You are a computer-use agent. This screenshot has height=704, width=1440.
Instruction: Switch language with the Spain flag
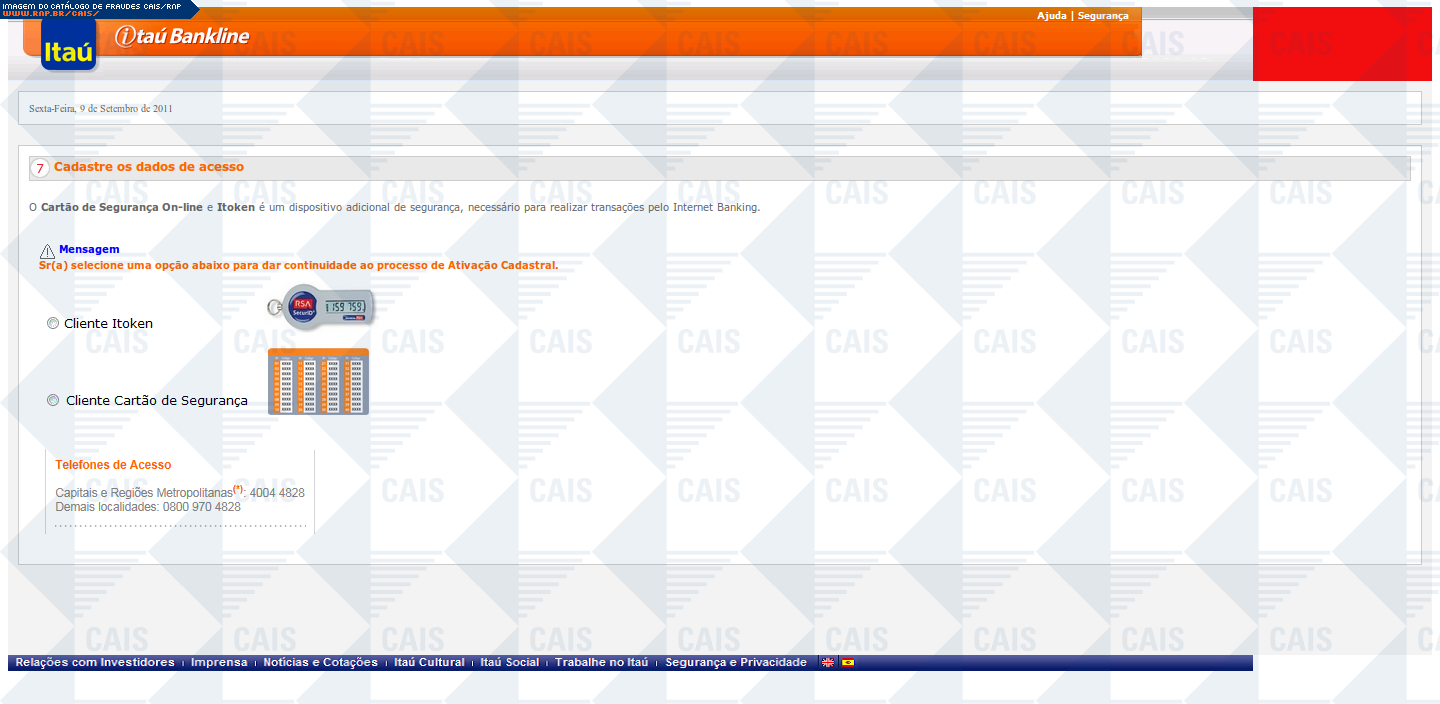(848, 662)
